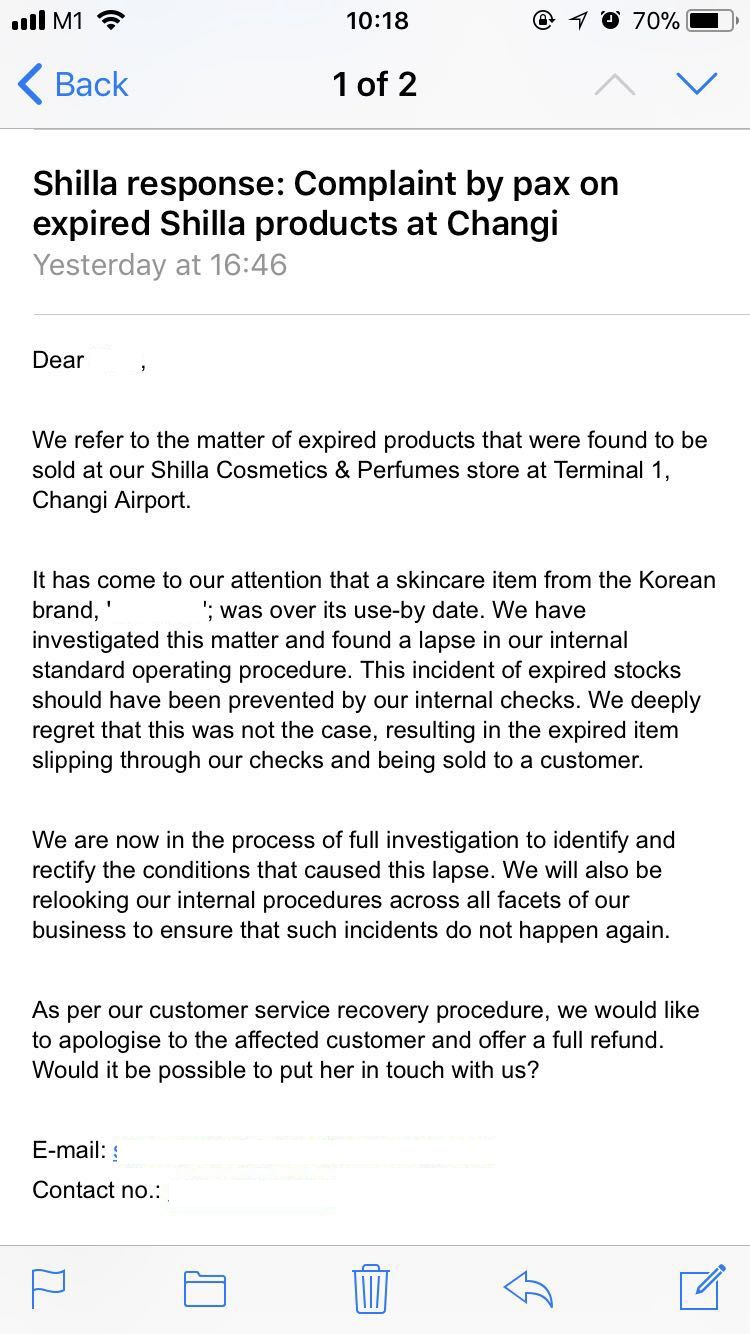Tap the Back button
750x1334 pixels.
pos(74,84)
